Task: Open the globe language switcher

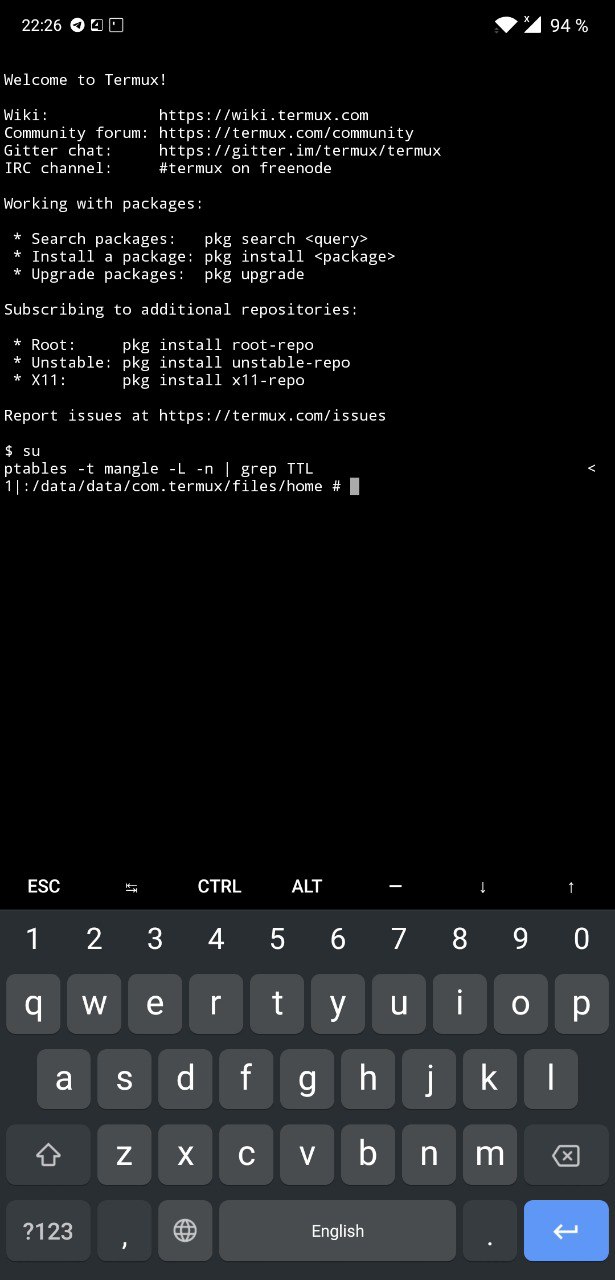Action: pos(185,1231)
